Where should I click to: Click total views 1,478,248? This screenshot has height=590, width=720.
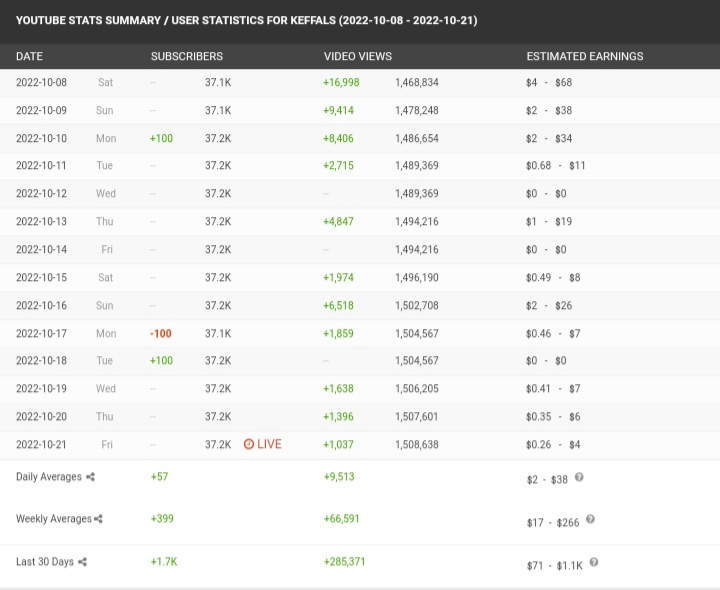coord(417,111)
